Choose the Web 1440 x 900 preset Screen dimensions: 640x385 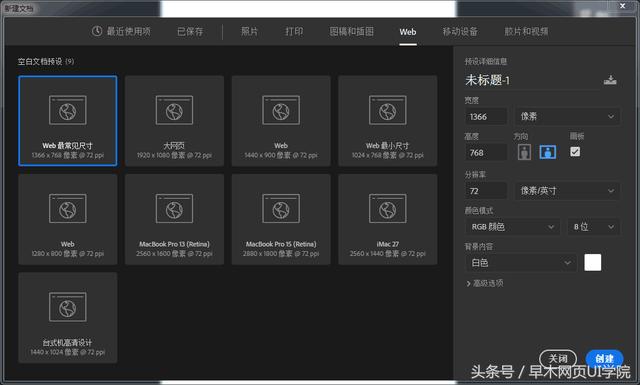click(281, 121)
